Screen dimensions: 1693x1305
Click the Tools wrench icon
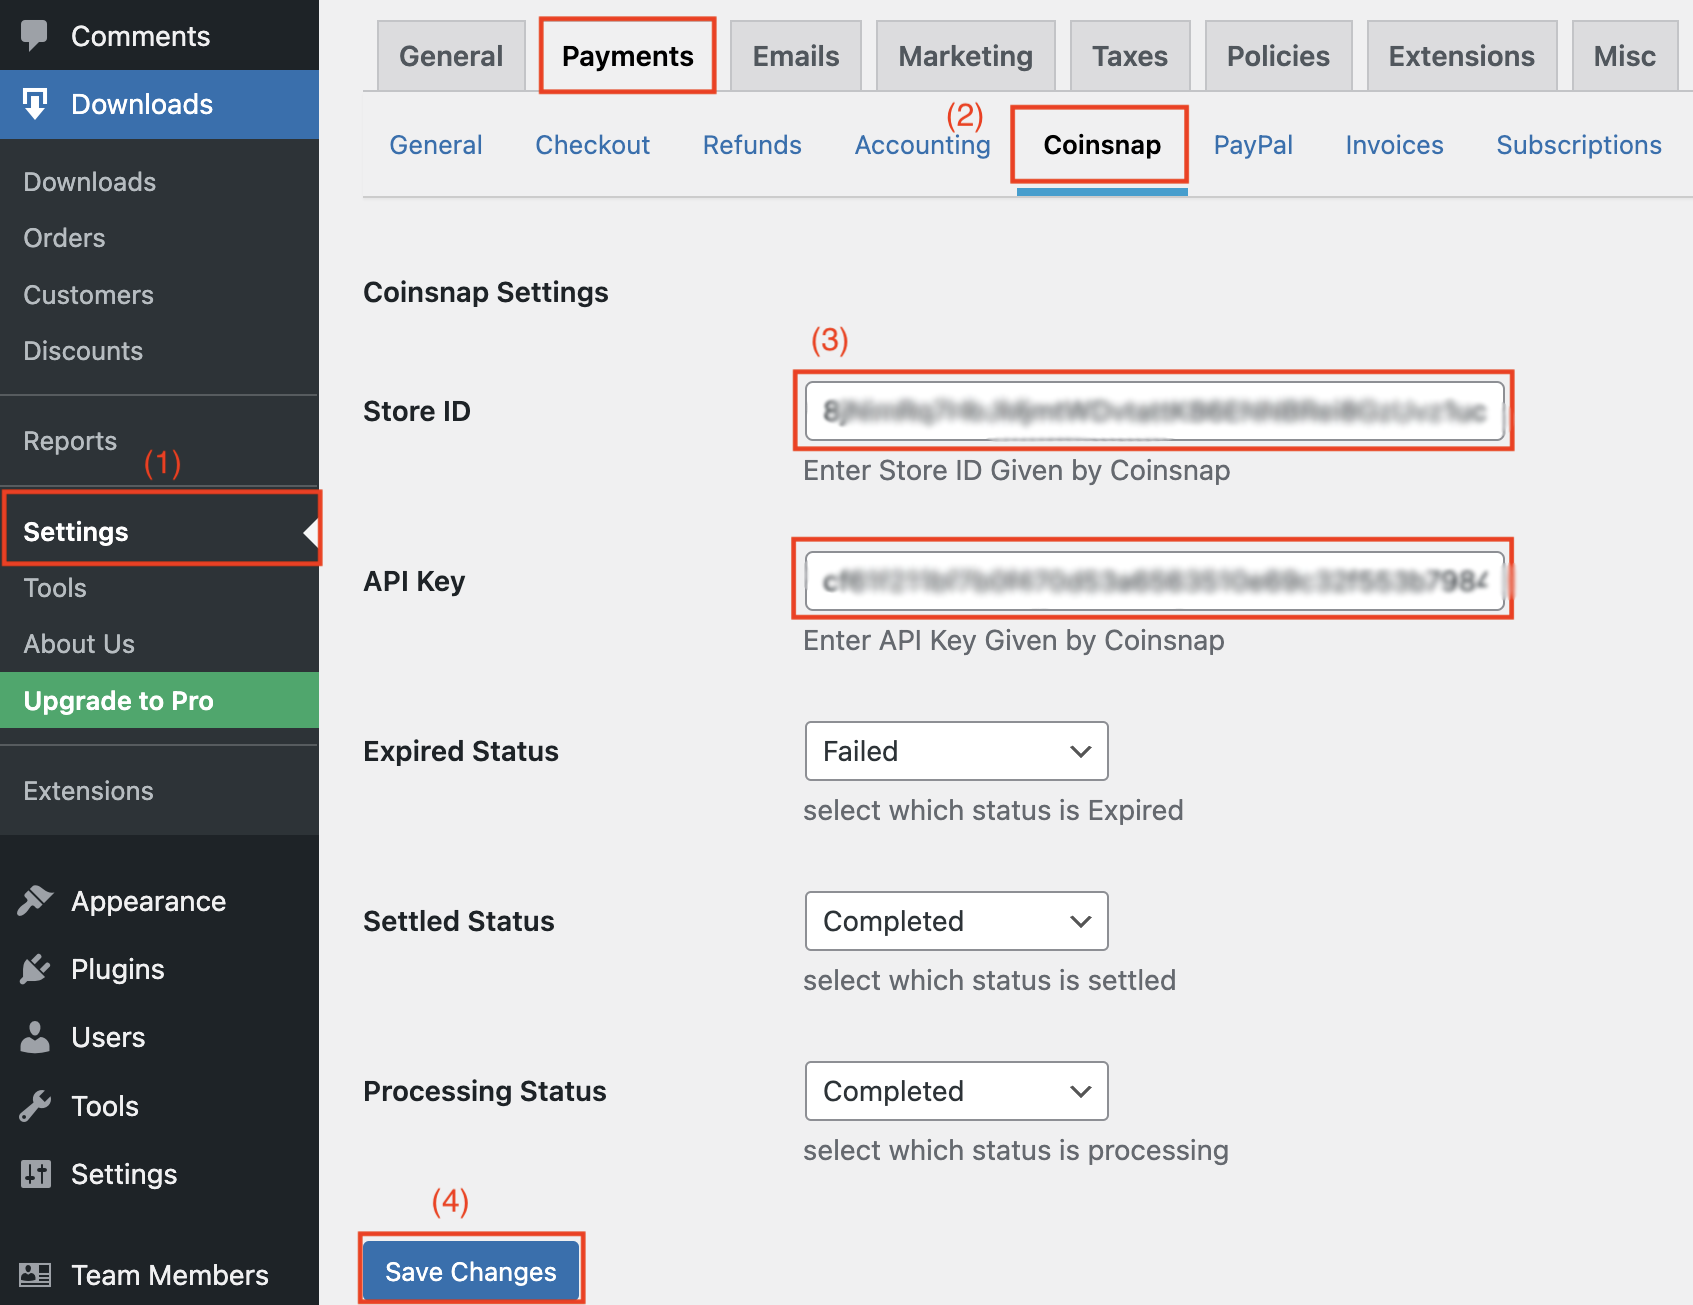[x=35, y=1106]
